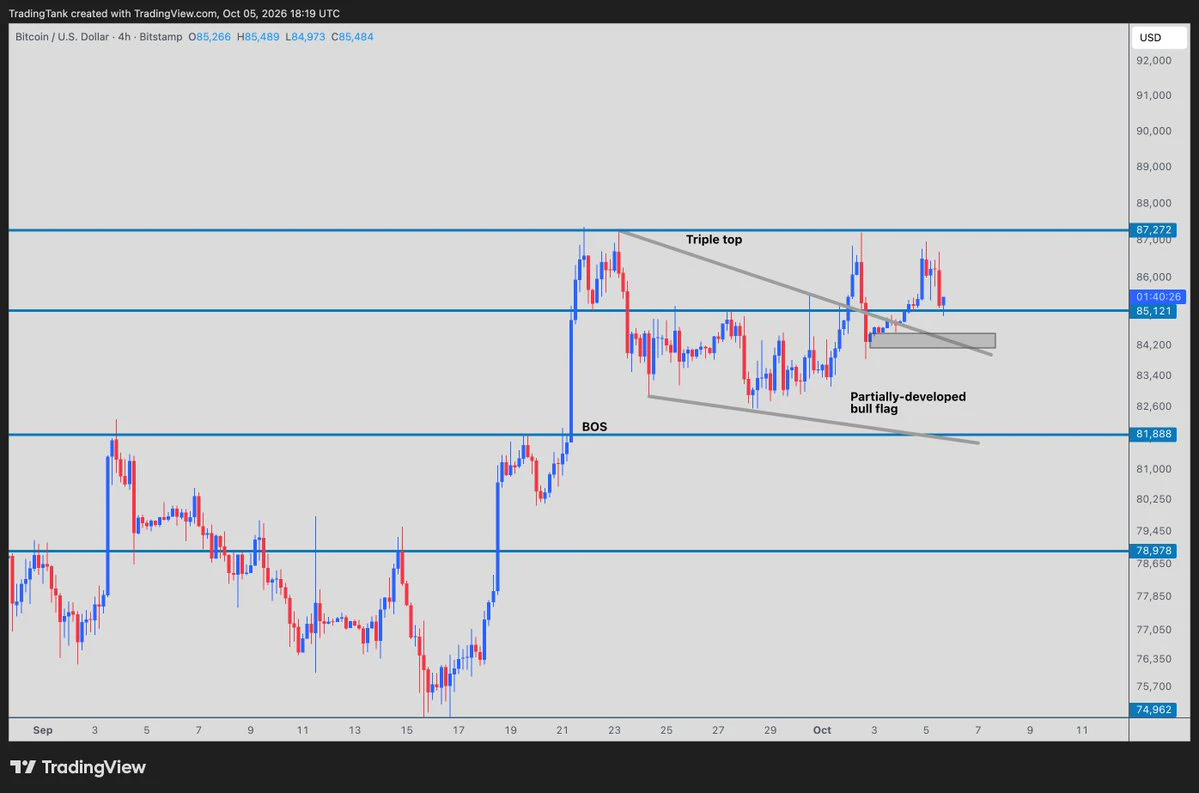Click the "Sep" label on the time axis
This screenshot has height=793, width=1199.
[43, 730]
